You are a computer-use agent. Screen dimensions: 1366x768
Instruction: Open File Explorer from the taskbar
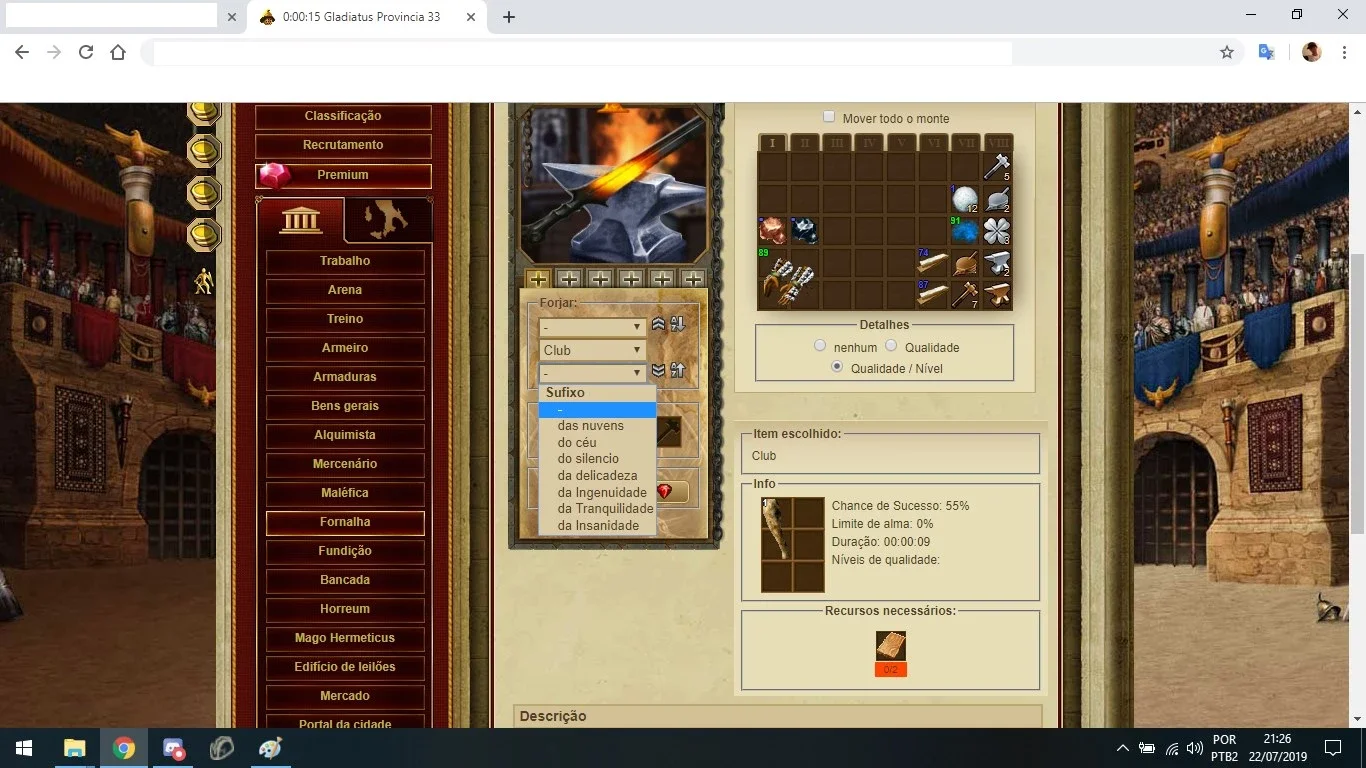pyautogui.click(x=75, y=748)
